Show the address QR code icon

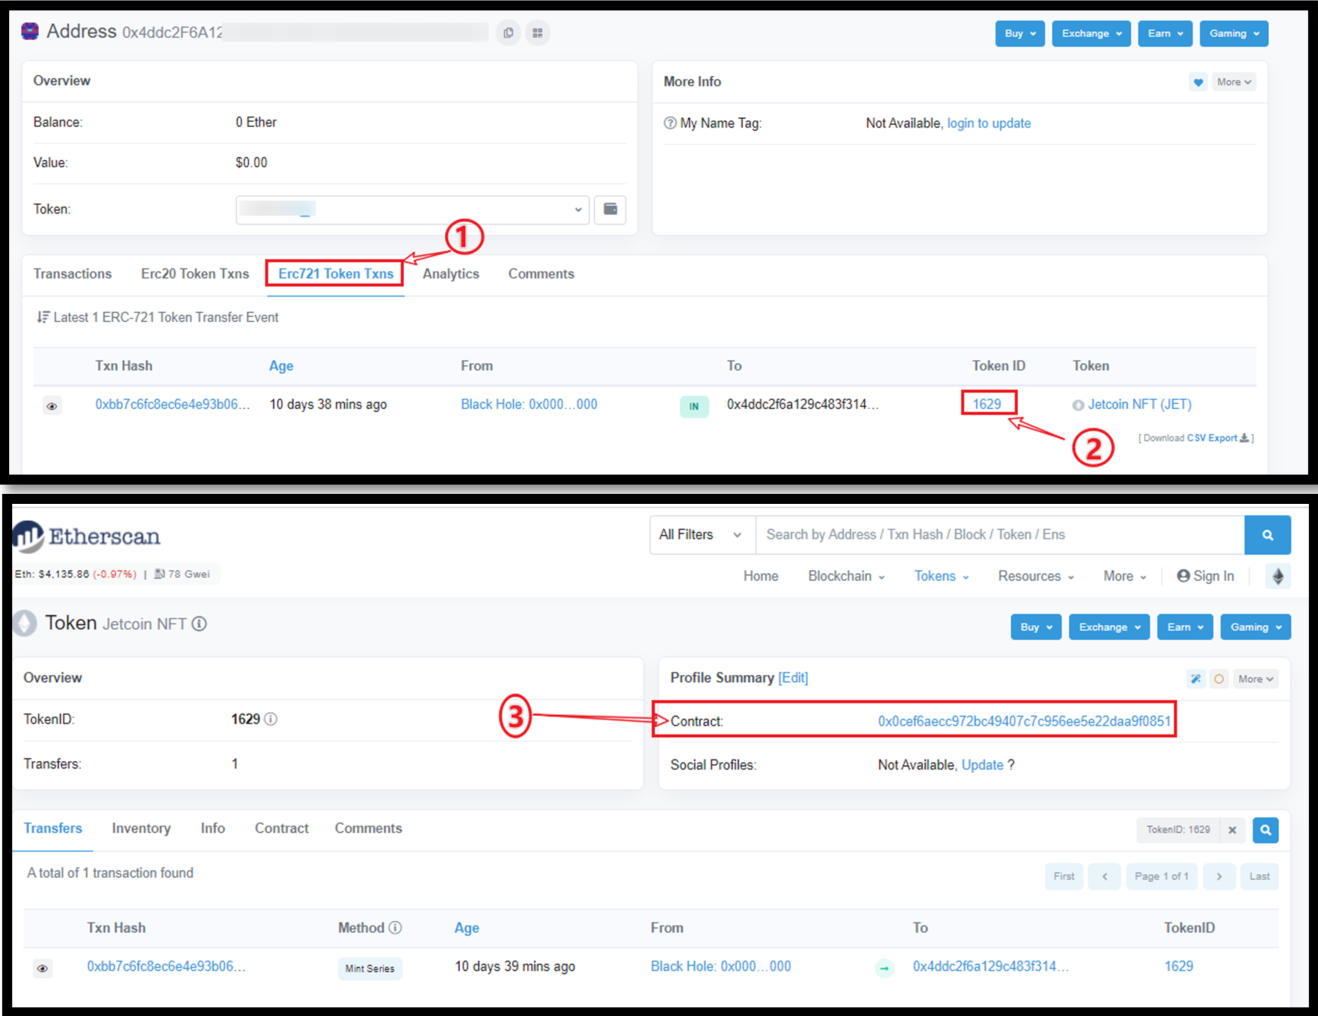[x=538, y=33]
